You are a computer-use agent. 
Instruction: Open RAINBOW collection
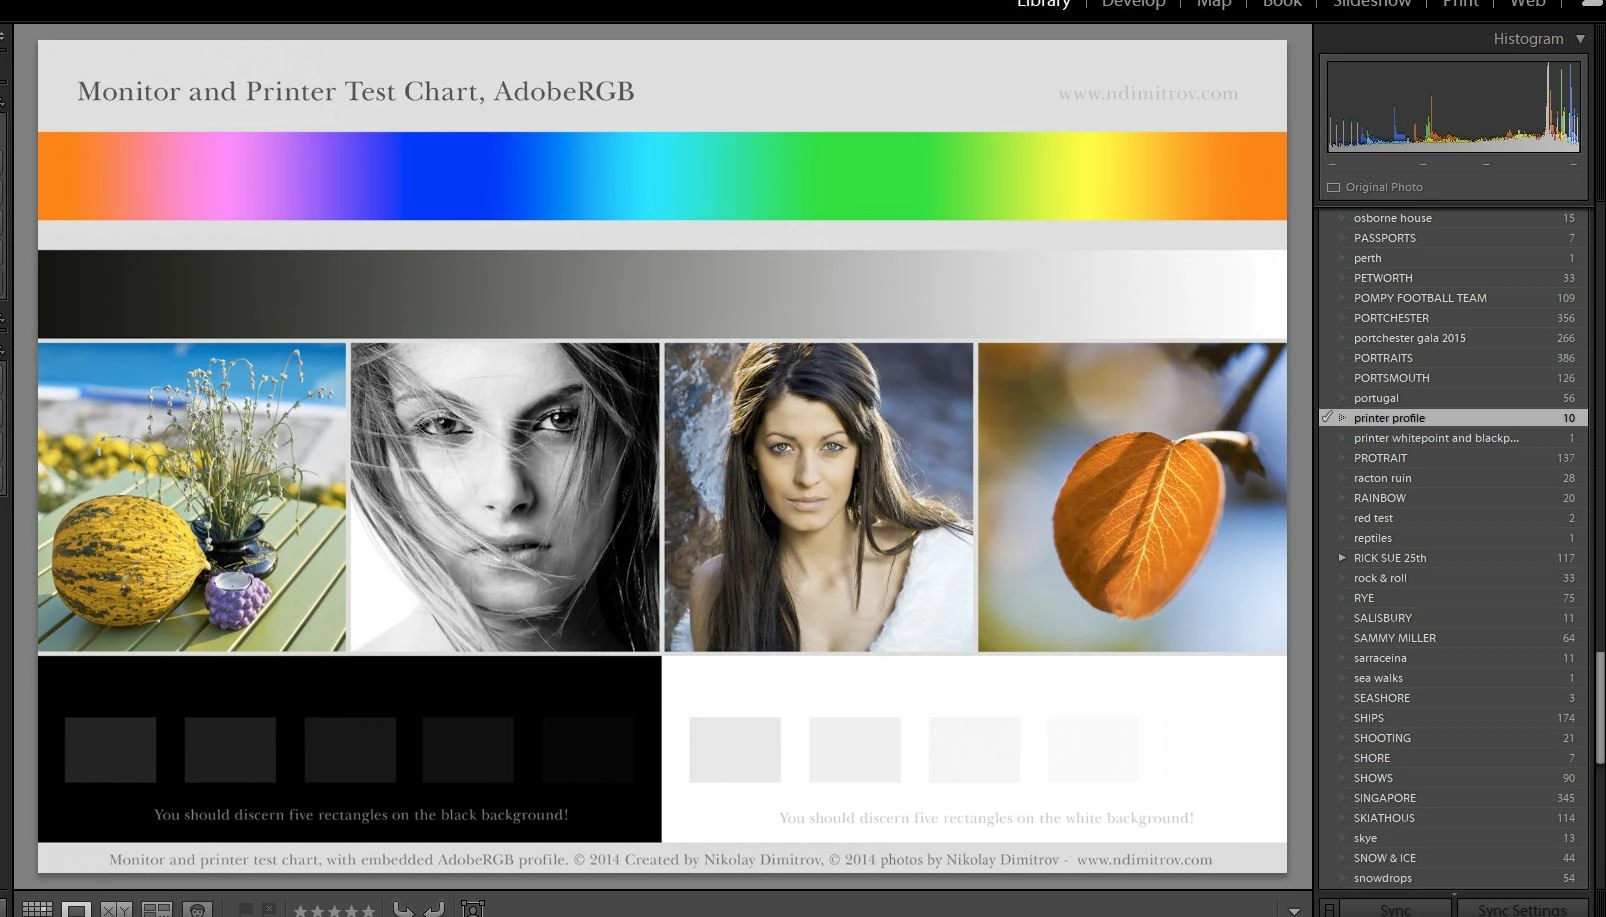[x=1453, y=498]
